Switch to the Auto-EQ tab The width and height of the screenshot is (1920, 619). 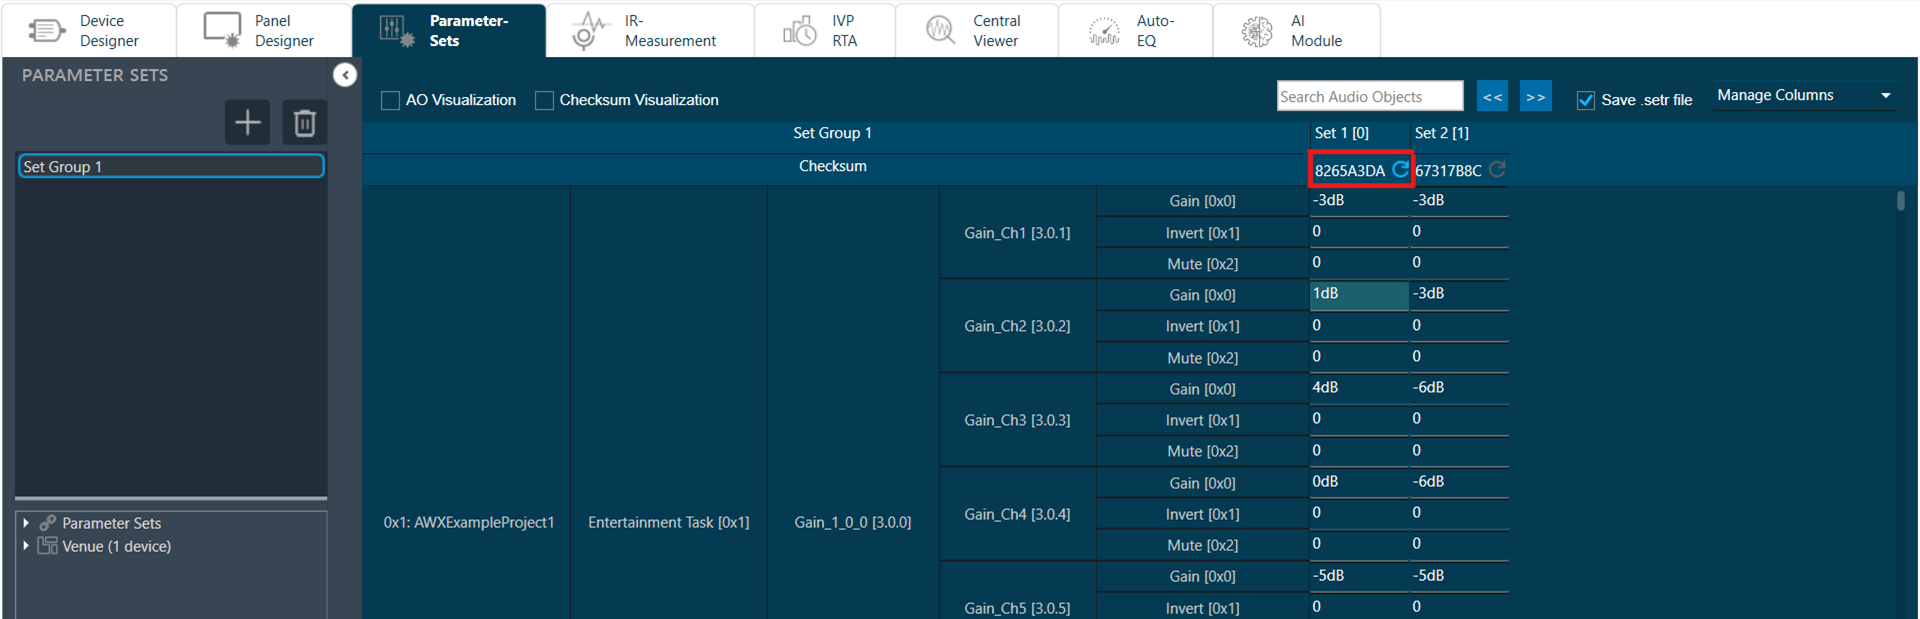[x=1135, y=30]
